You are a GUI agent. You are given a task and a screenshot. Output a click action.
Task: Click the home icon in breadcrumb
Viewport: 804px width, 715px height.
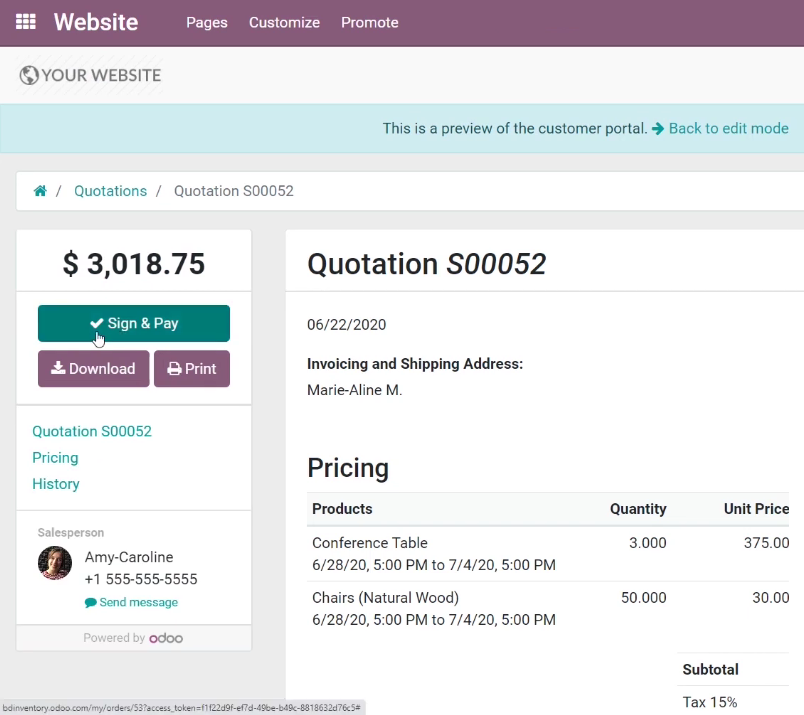(40, 191)
